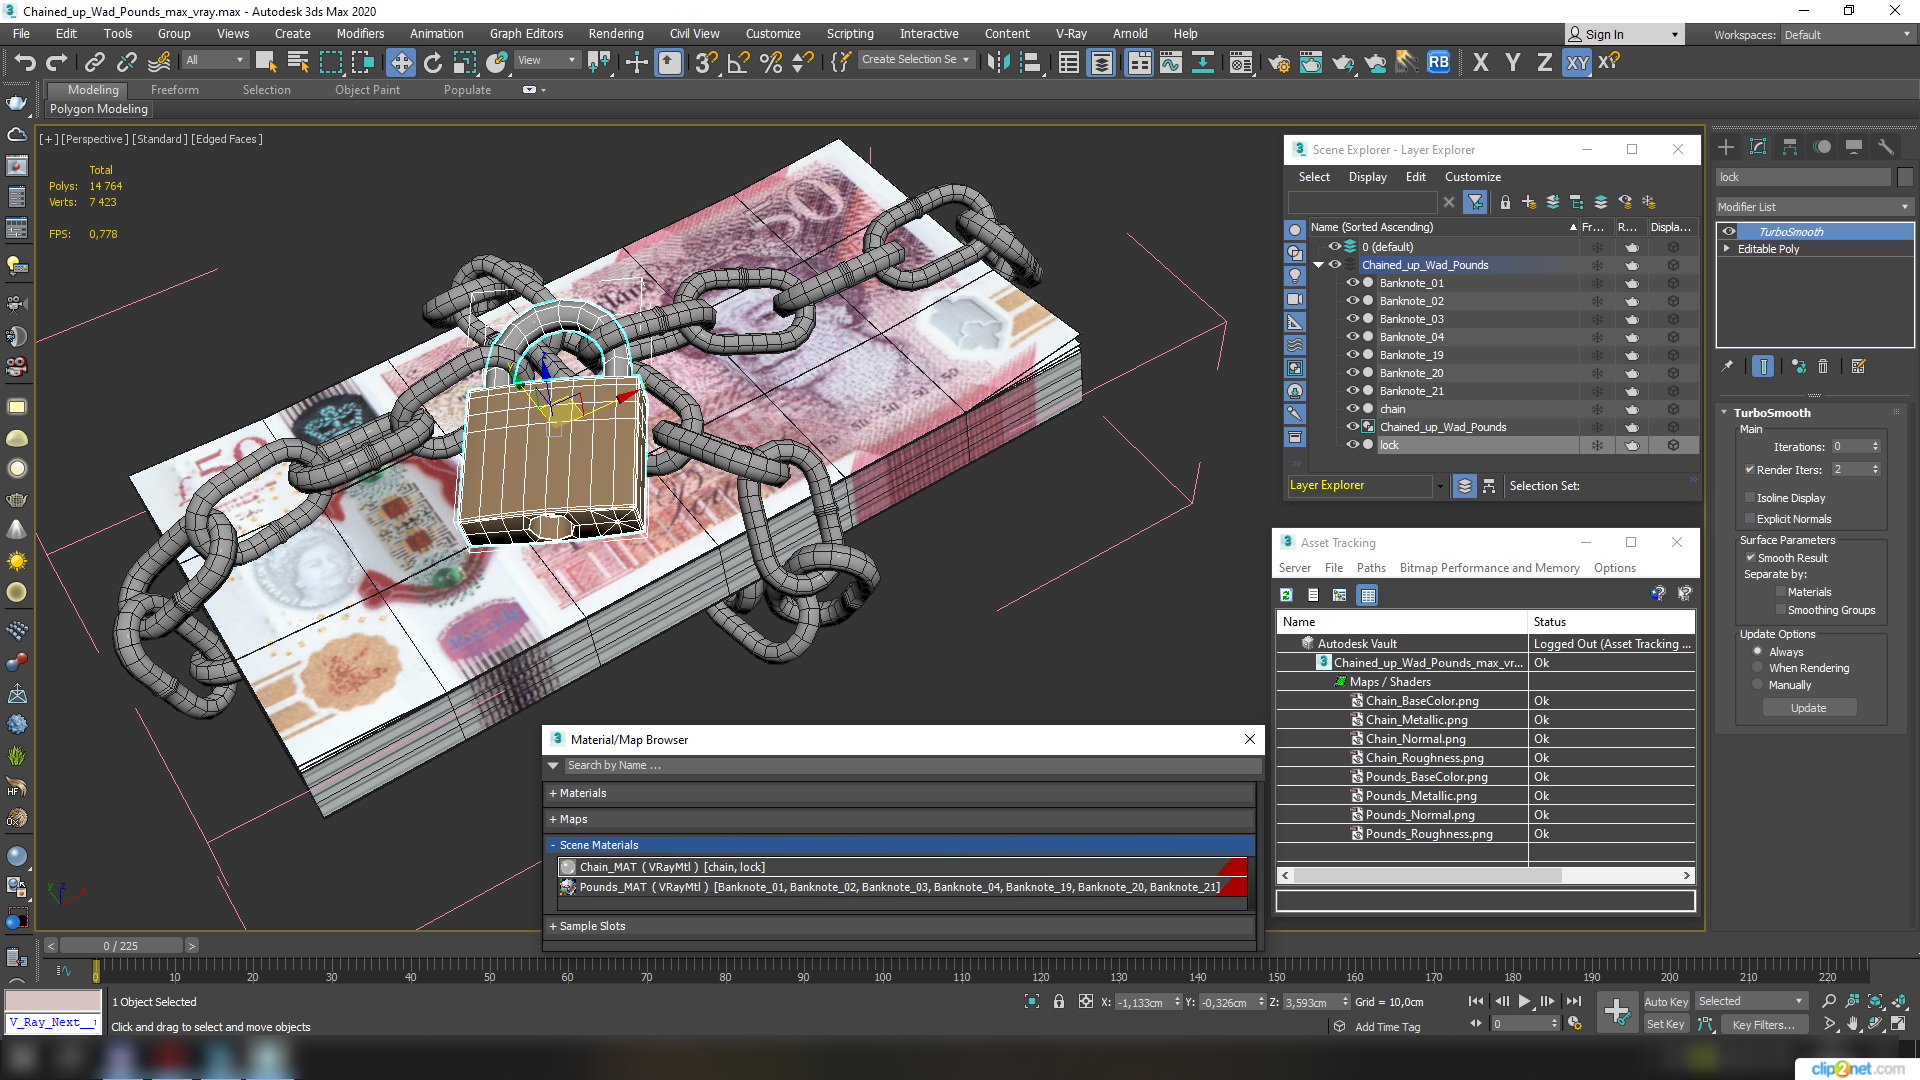1920x1080 pixels.
Task: Activate the Select and Rotate tool
Action: (432, 62)
